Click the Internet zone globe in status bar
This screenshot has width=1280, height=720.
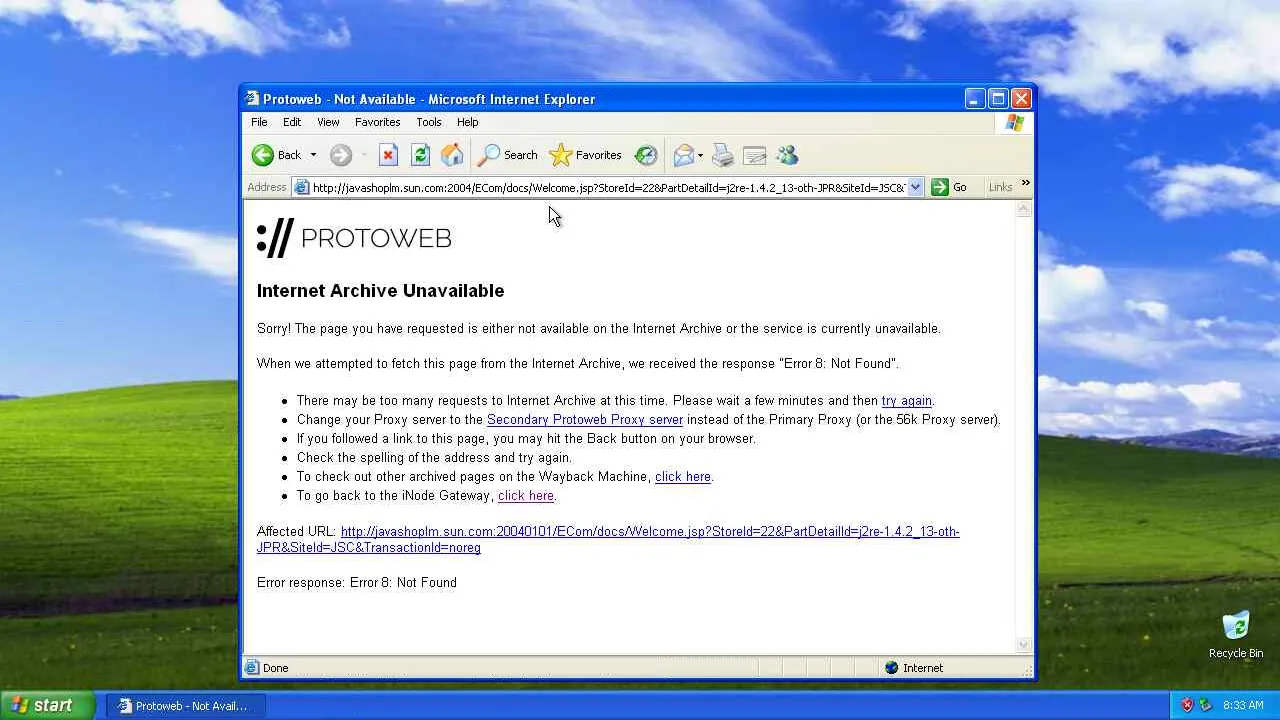891,668
